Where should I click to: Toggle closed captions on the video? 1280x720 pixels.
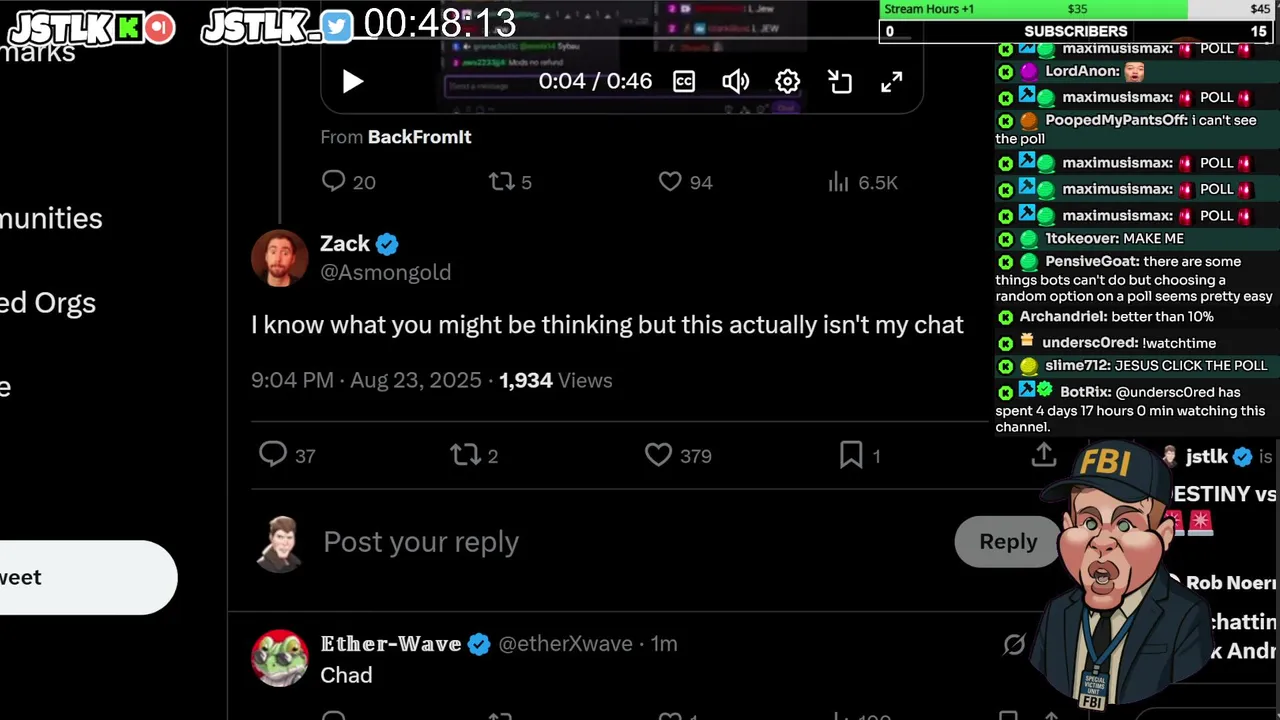(684, 82)
